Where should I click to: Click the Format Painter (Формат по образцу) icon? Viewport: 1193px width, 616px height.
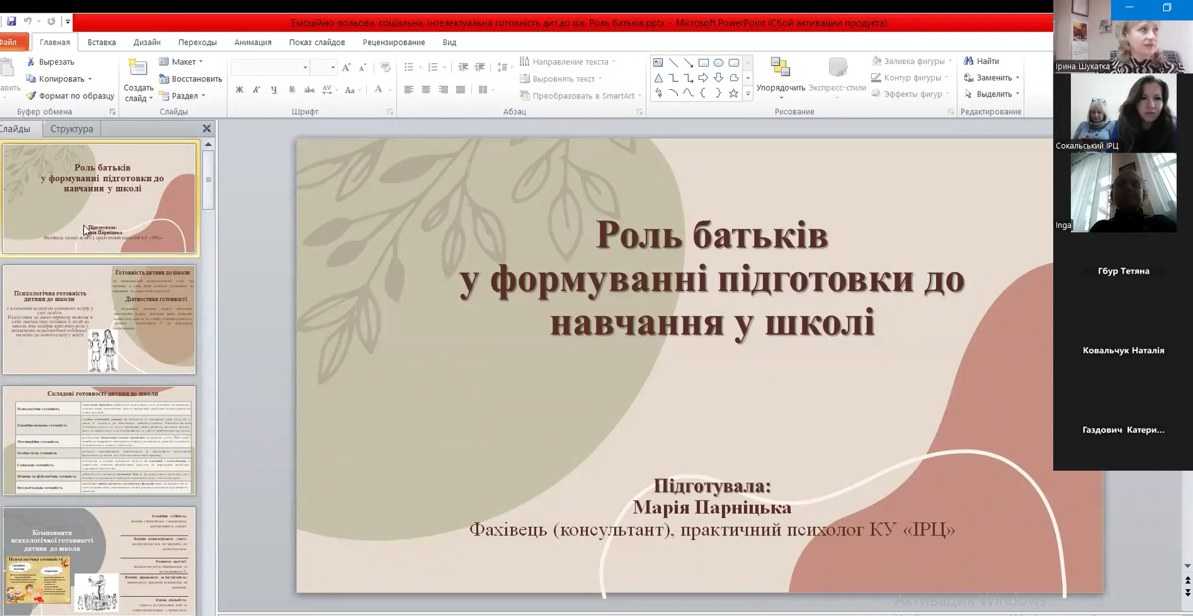click(31, 96)
